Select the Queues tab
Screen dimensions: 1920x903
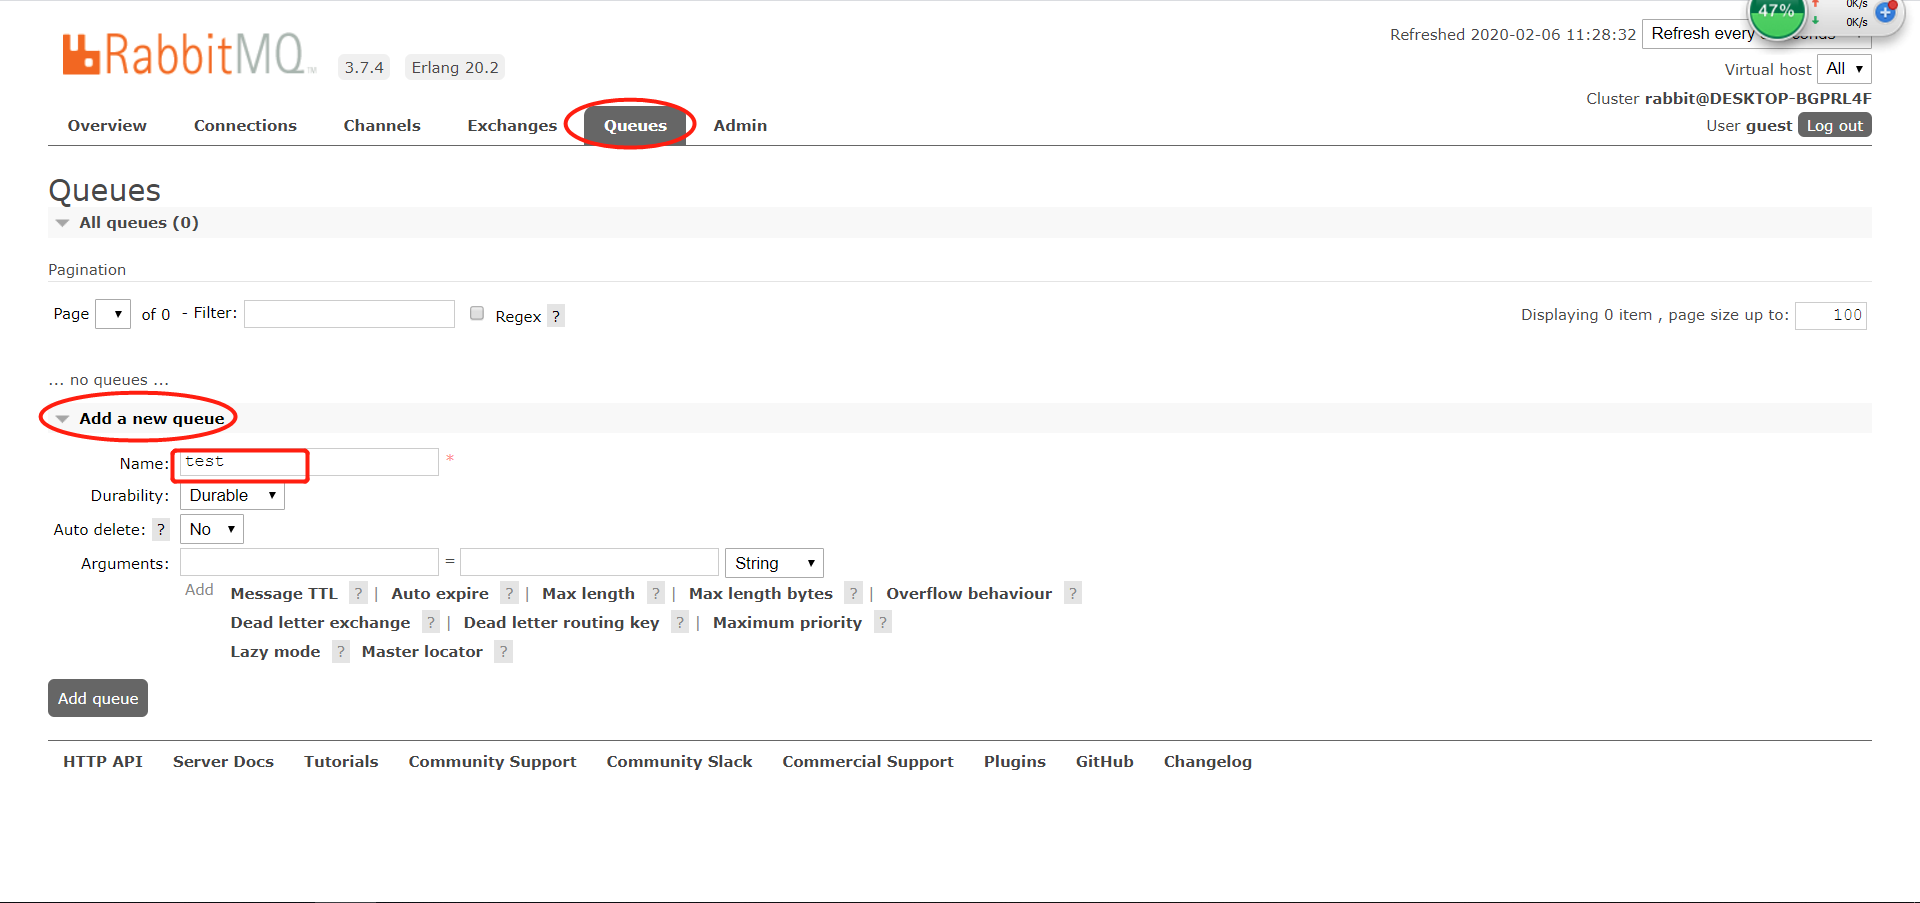(635, 125)
